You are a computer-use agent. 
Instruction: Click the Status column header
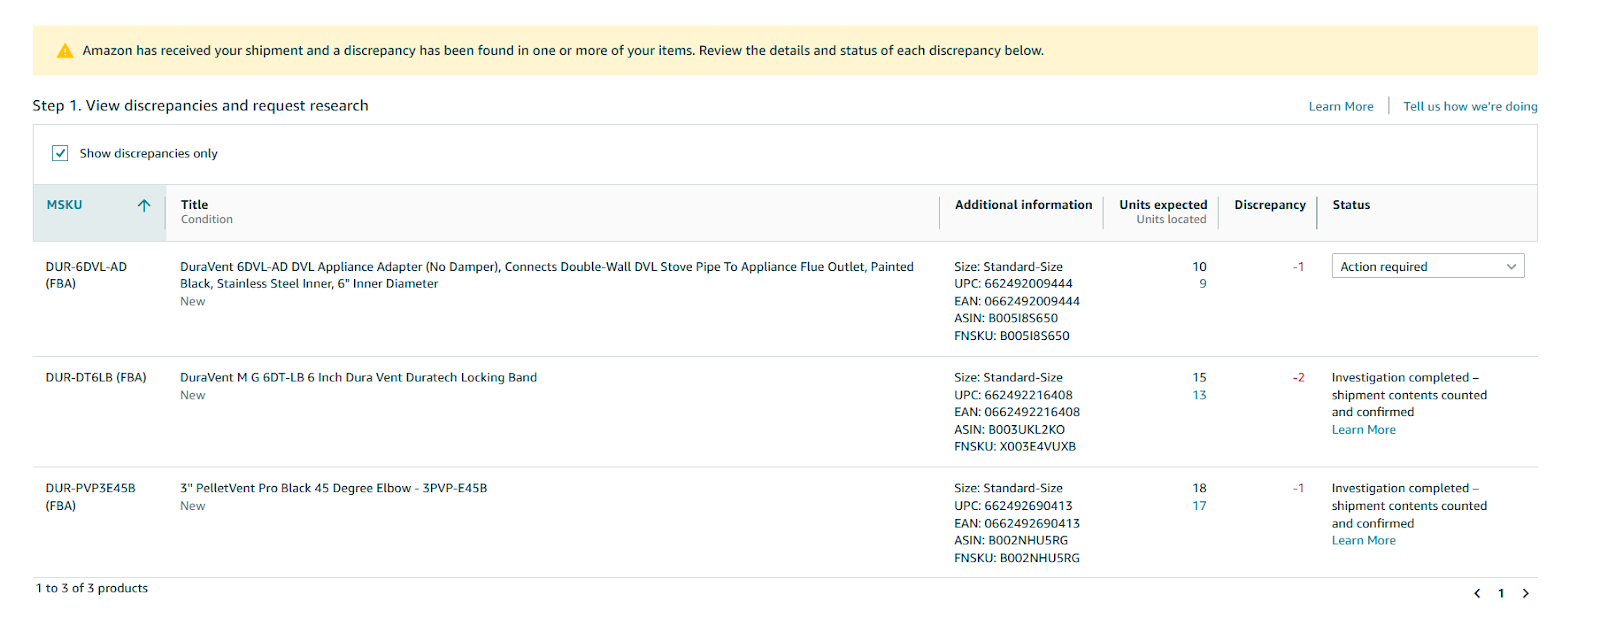click(1350, 205)
